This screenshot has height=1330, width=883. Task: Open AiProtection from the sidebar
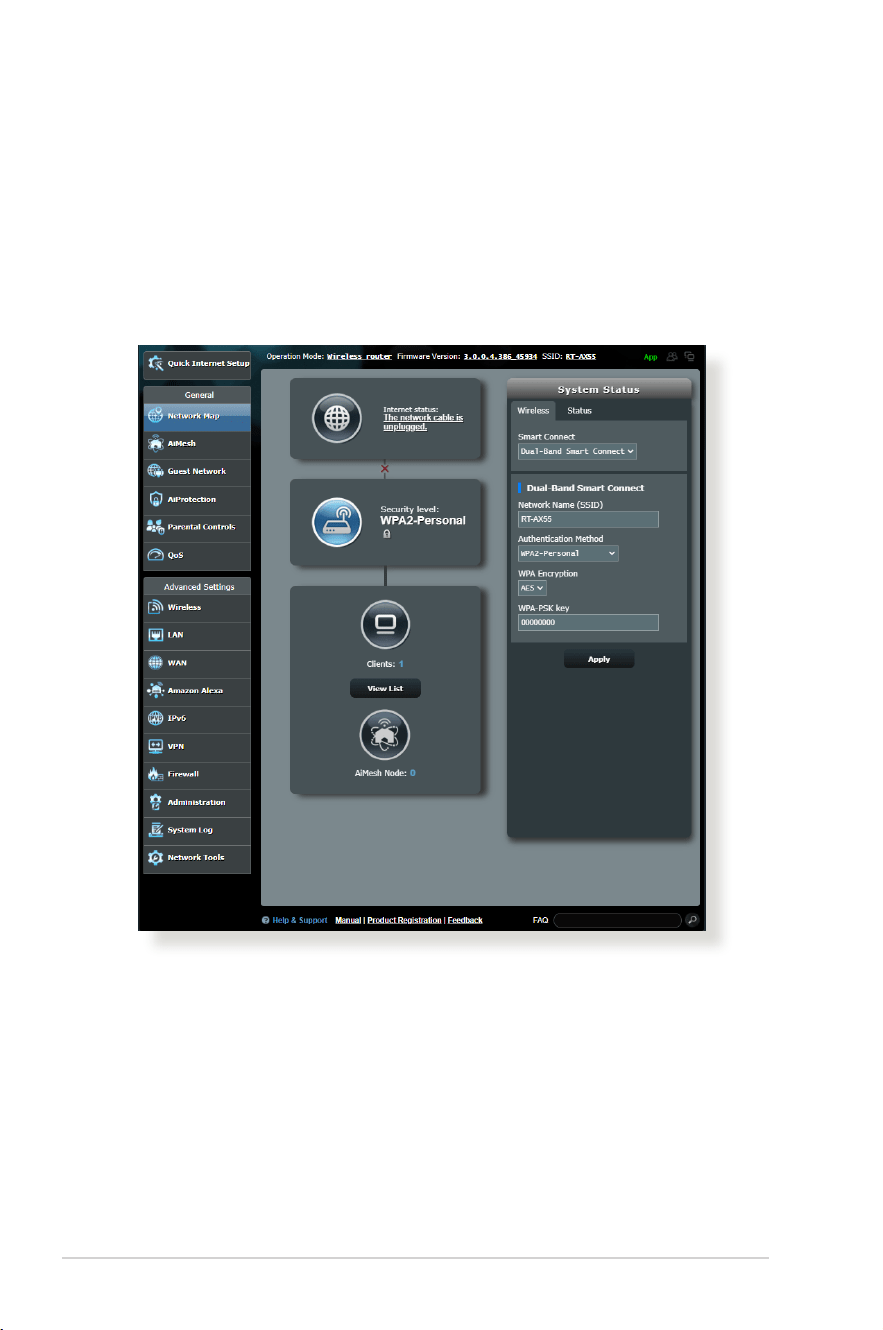197,499
